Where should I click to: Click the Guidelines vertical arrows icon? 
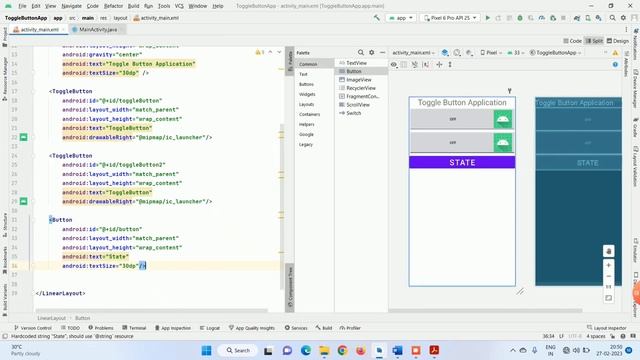(x=450, y=64)
